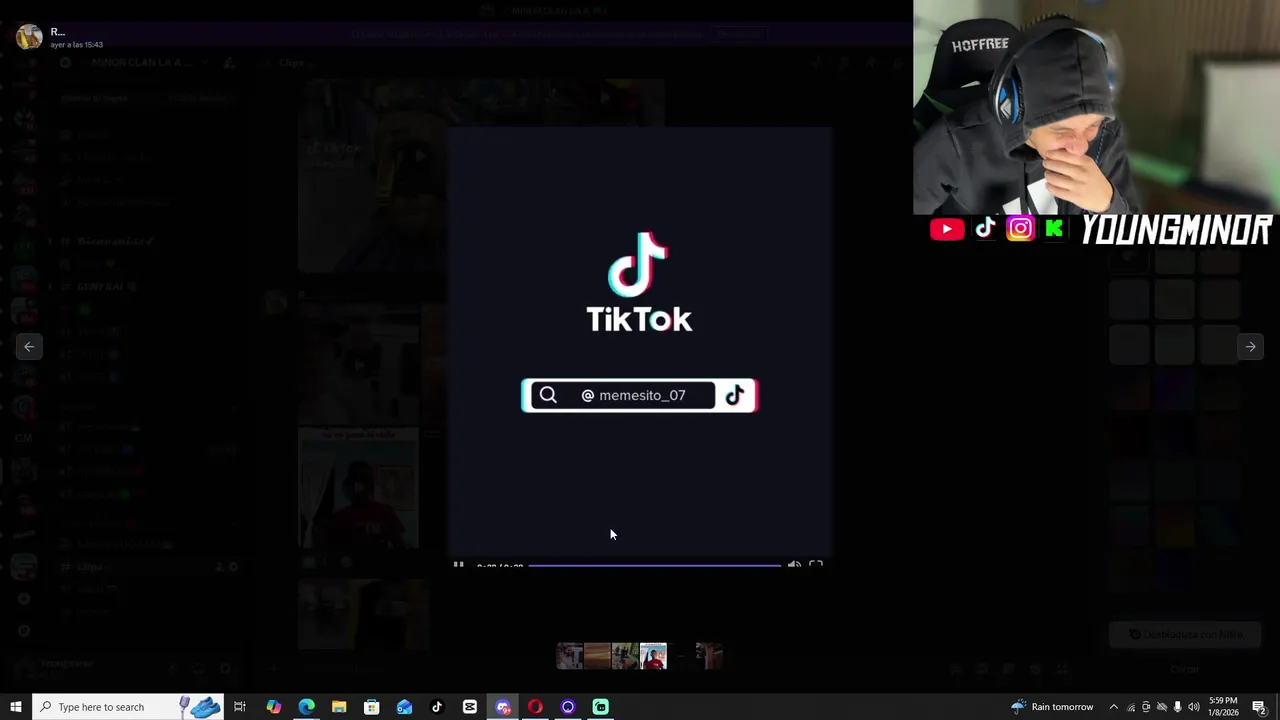Focus the 'Type here to search' box
The image size is (1280, 720).
(128, 707)
